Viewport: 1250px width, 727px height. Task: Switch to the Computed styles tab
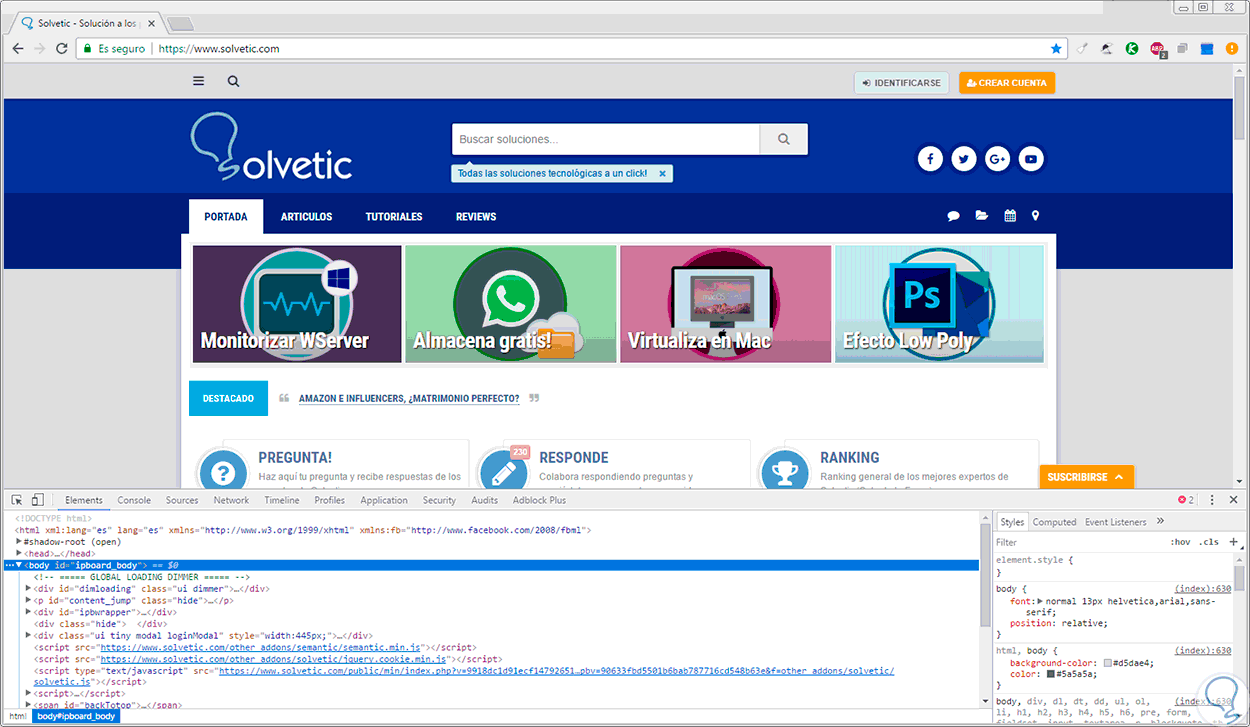tap(1054, 522)
